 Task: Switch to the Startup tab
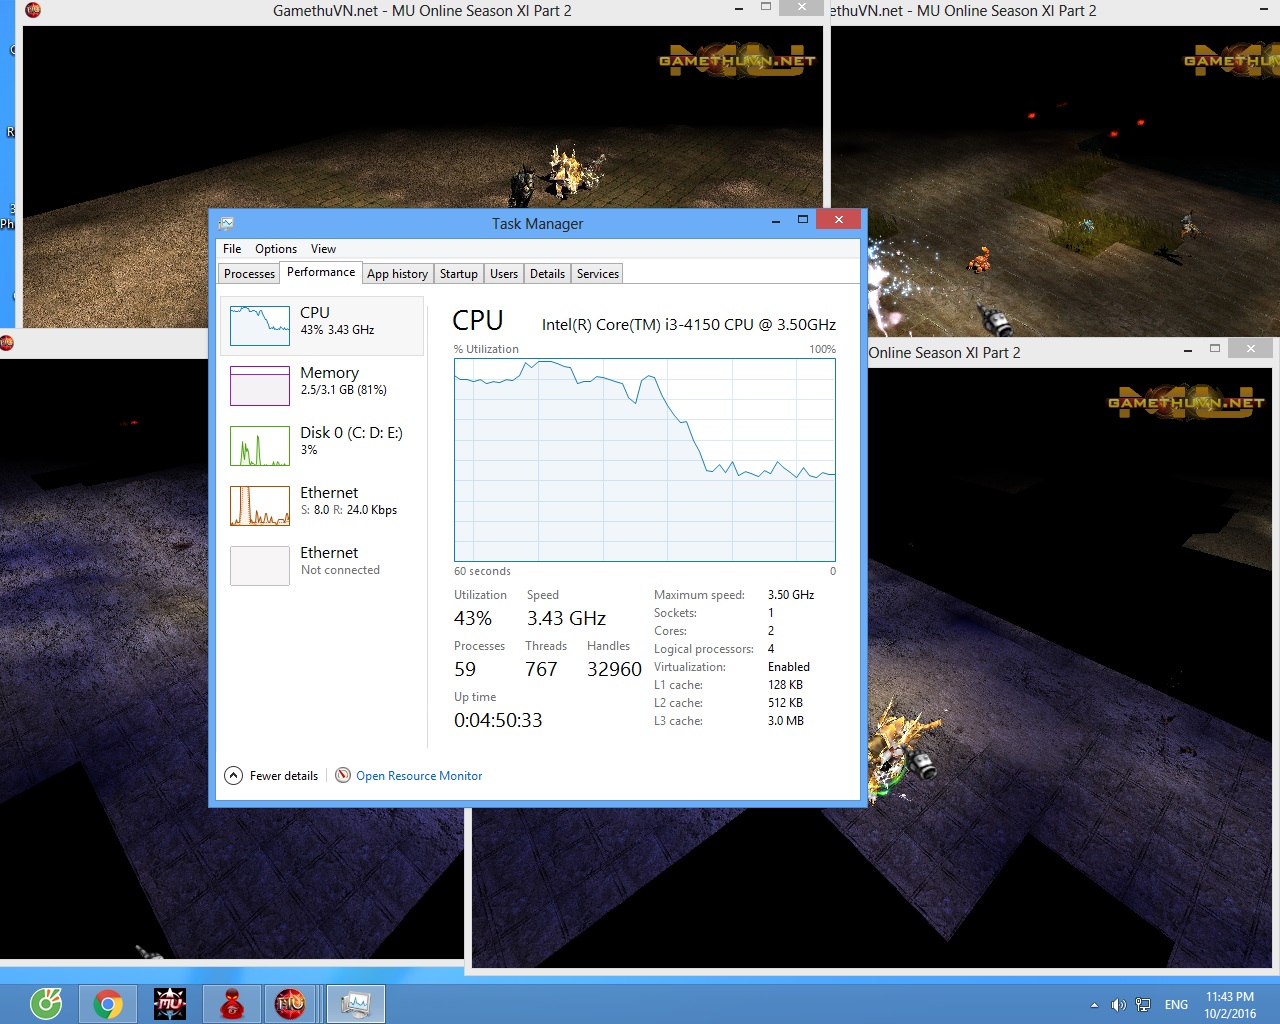coord(458,274)
